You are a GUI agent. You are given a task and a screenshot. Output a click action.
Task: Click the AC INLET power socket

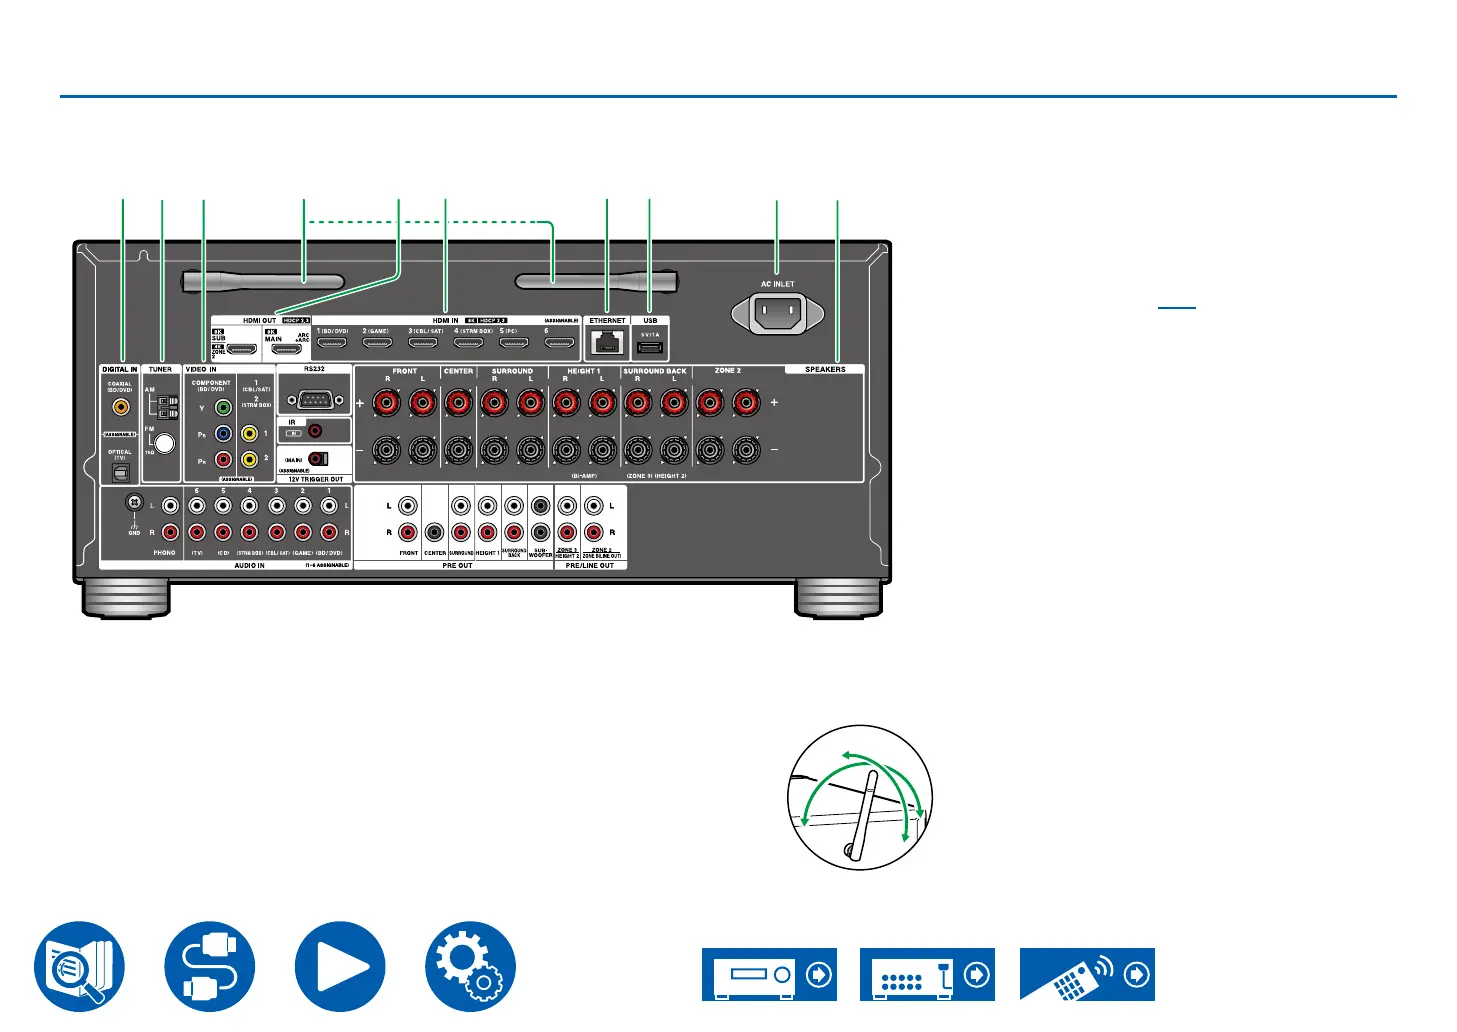[x=777, y=312]
